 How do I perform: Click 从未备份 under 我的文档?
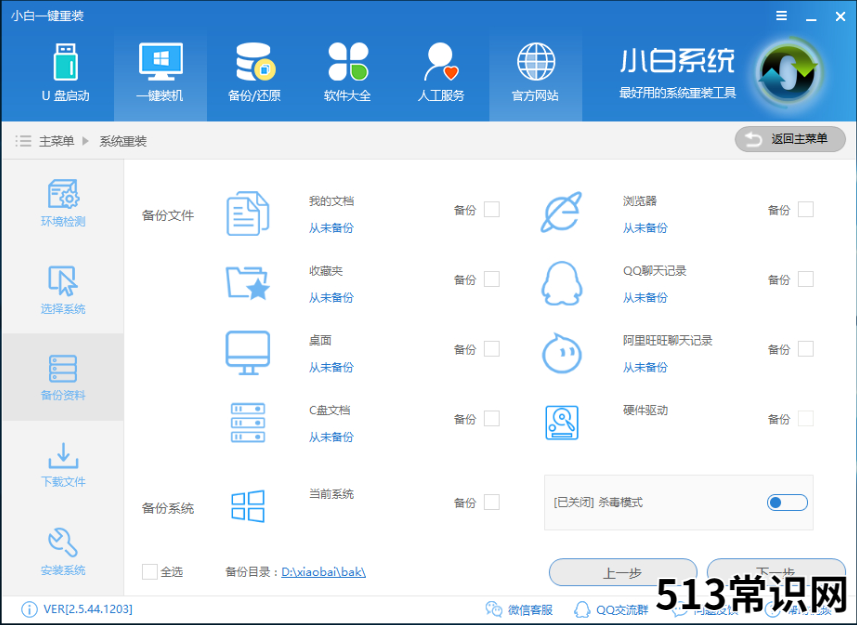tap(331, 228)
